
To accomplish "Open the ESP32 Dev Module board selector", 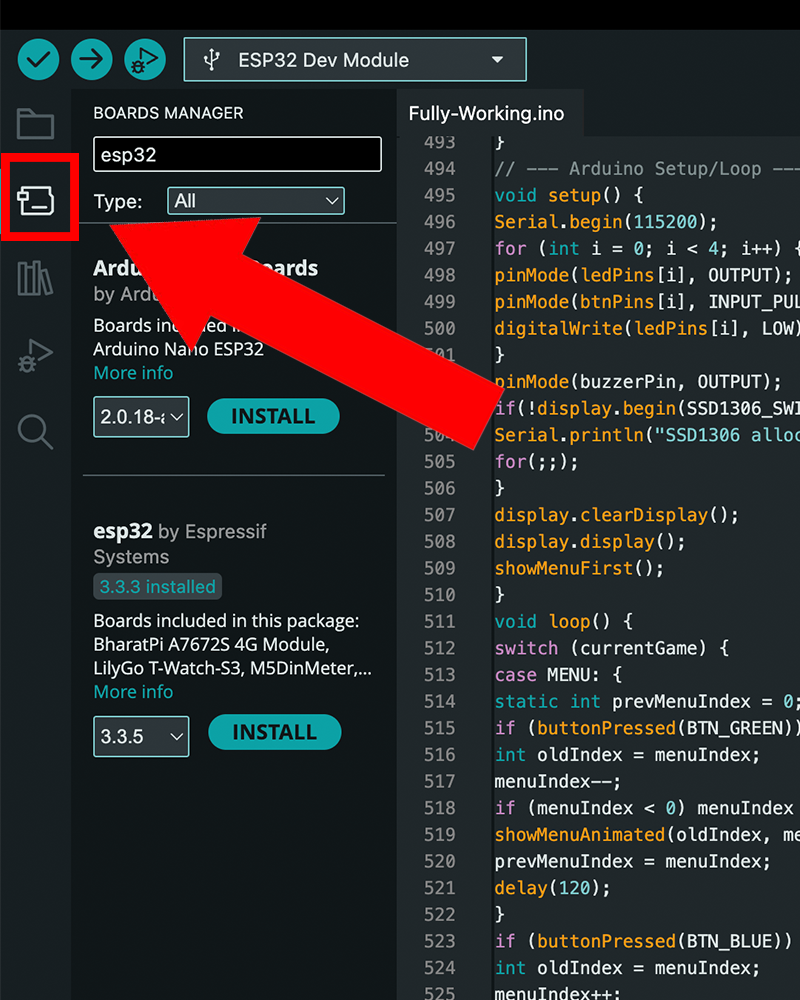I will pos(355,60).
